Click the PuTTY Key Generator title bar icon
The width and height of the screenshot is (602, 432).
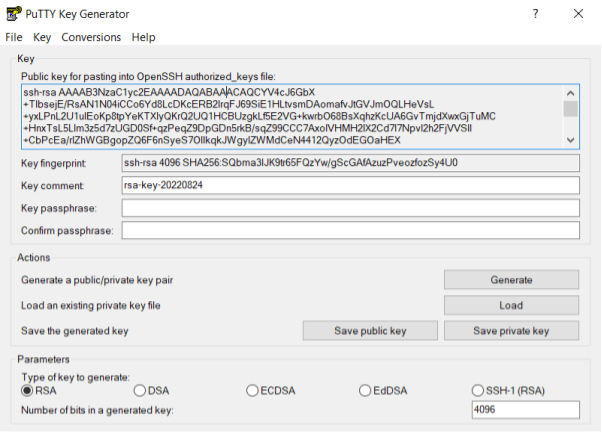click(x=11, y=14)
